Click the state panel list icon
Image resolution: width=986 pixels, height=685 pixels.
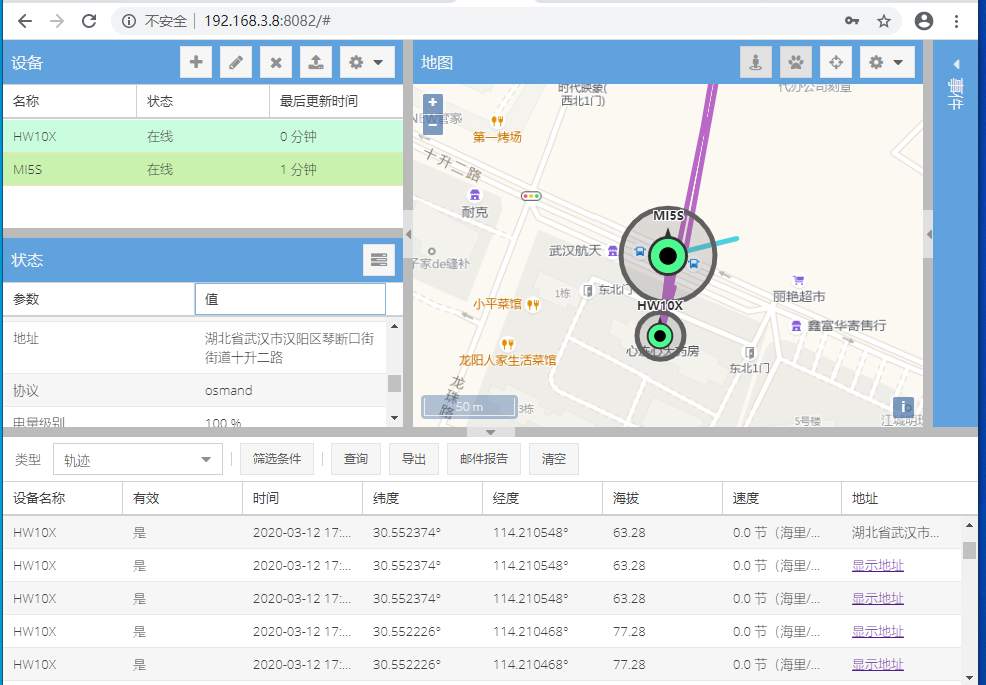pyautogui.click(x=378, y=260)
